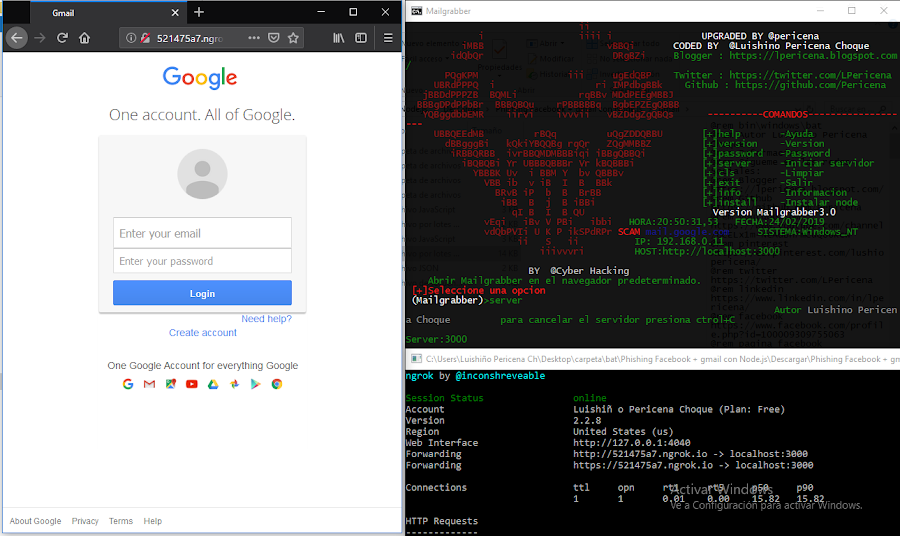
Task: Minimize the Mailgrabber console window
Action: [x=820, y=11]
